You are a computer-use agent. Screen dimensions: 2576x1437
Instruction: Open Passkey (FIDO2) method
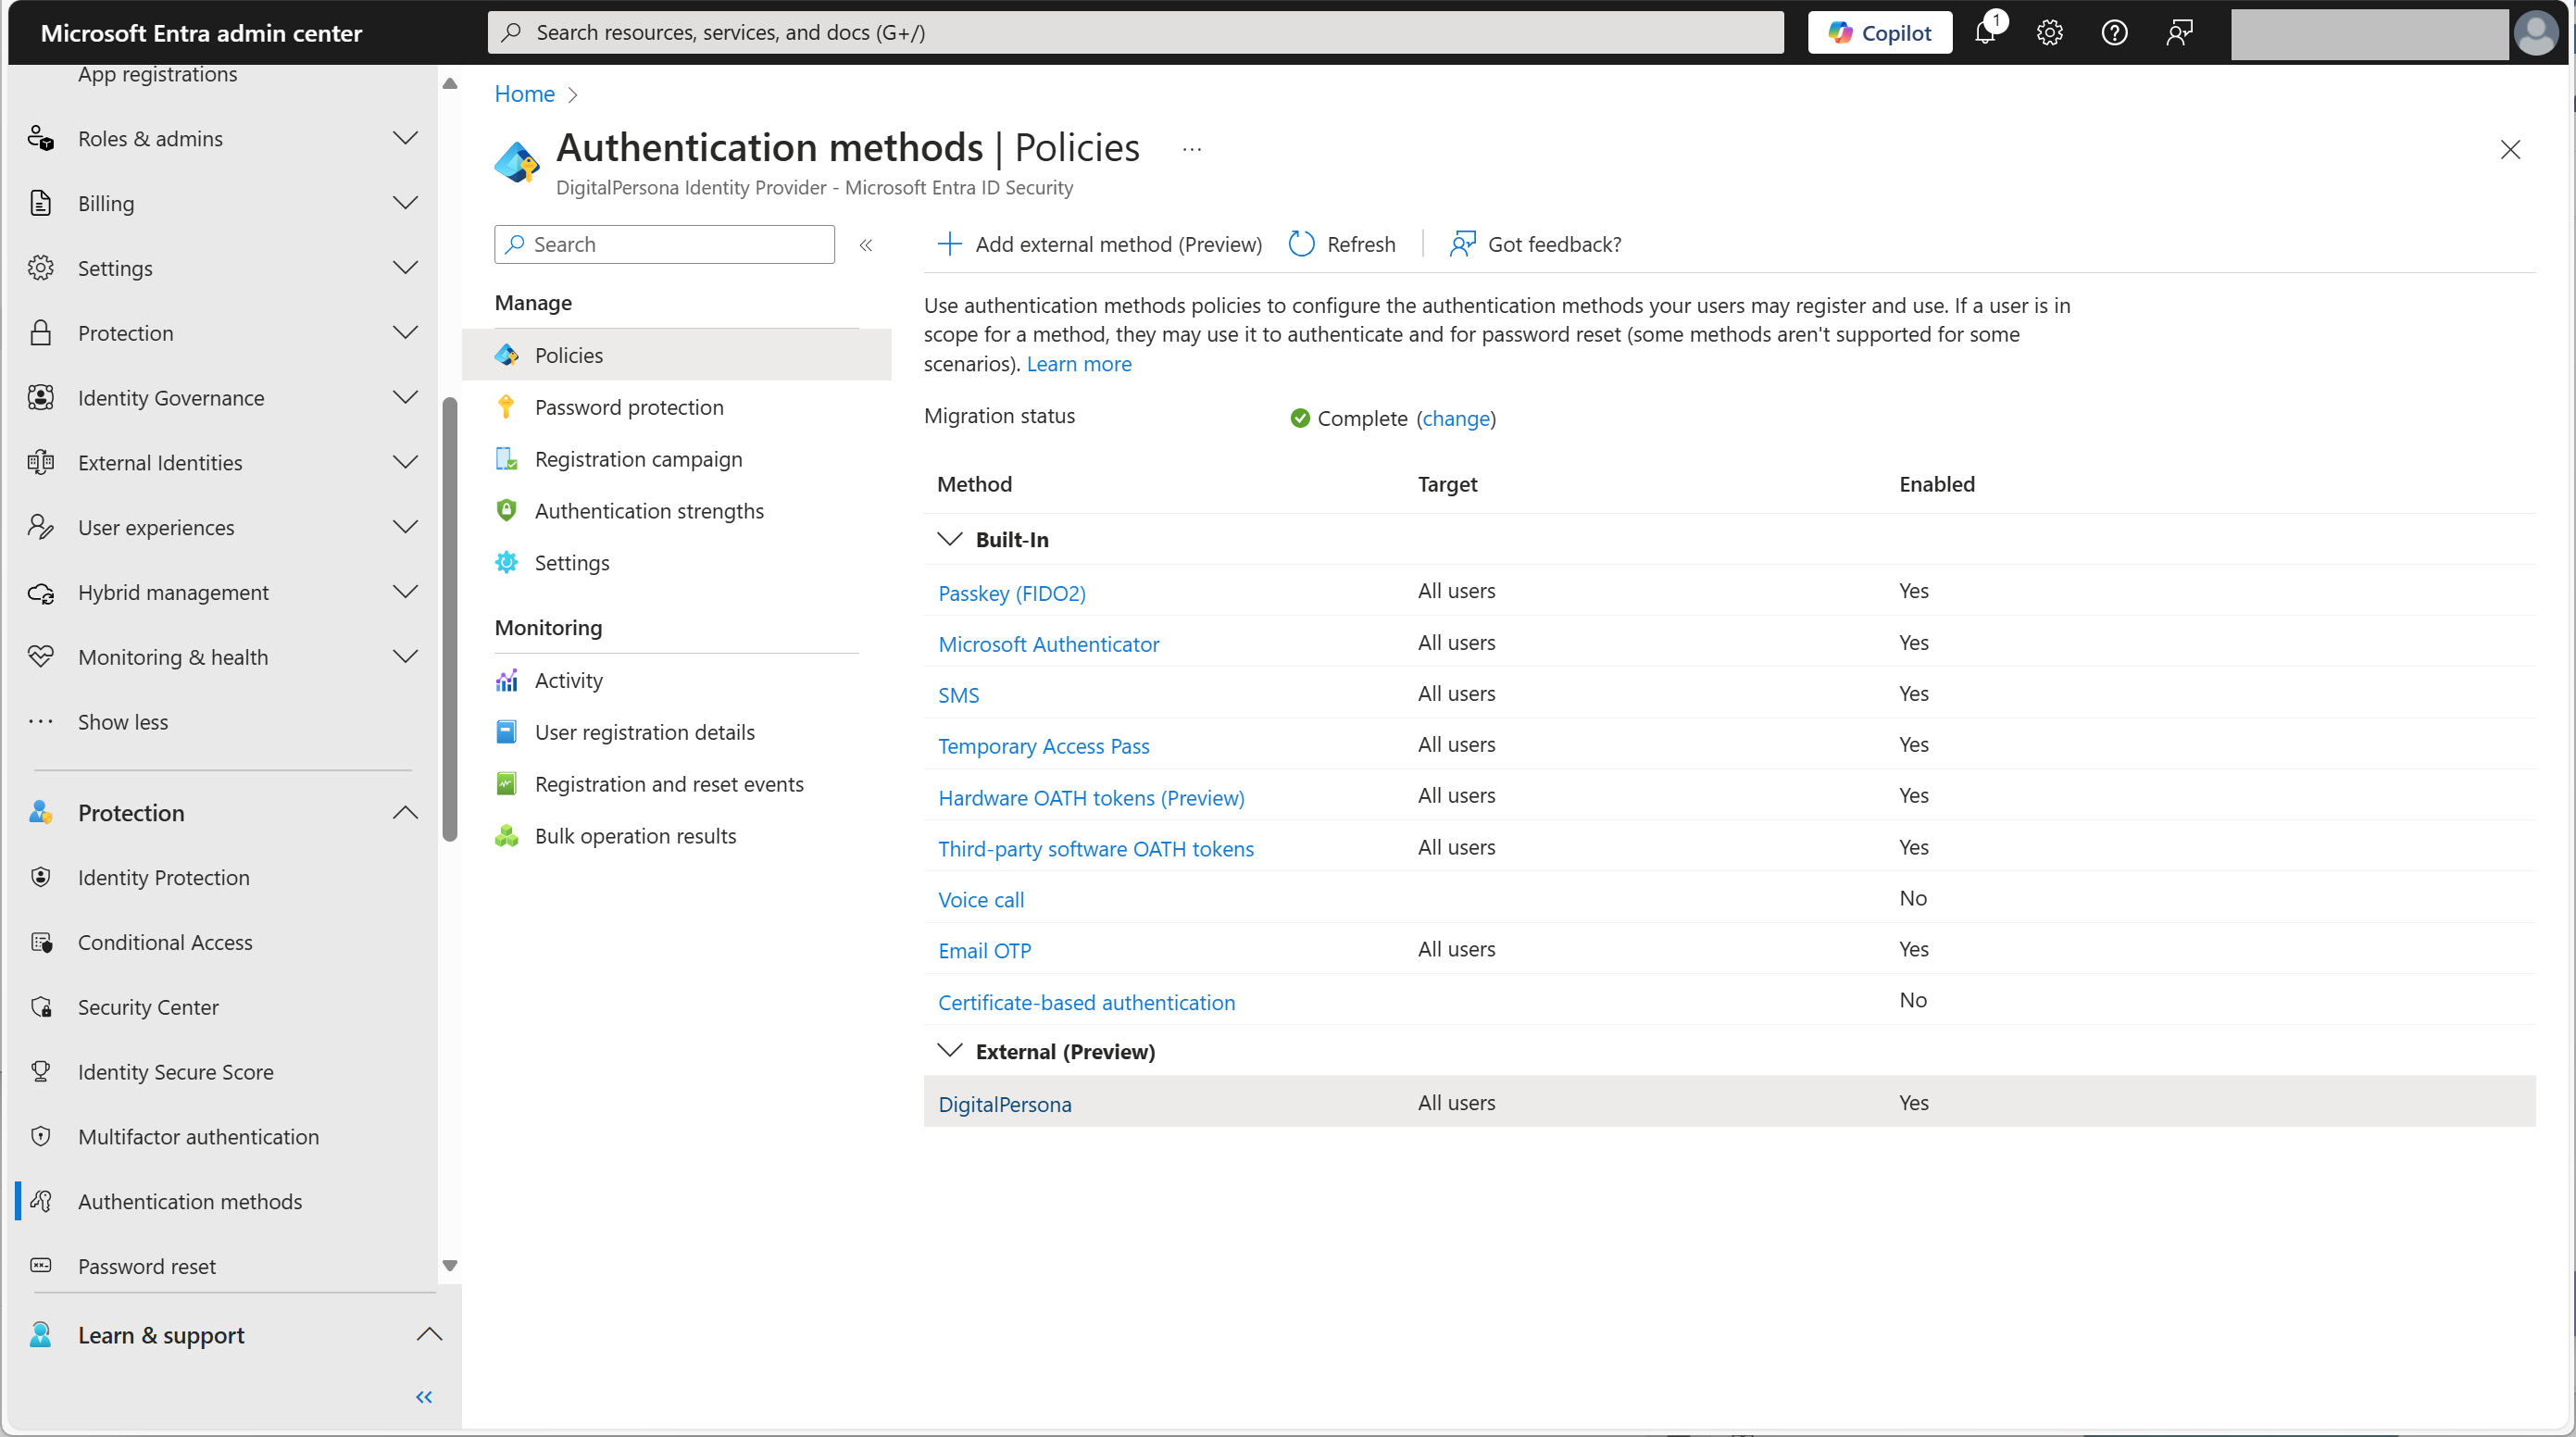tap(1011, 593)
